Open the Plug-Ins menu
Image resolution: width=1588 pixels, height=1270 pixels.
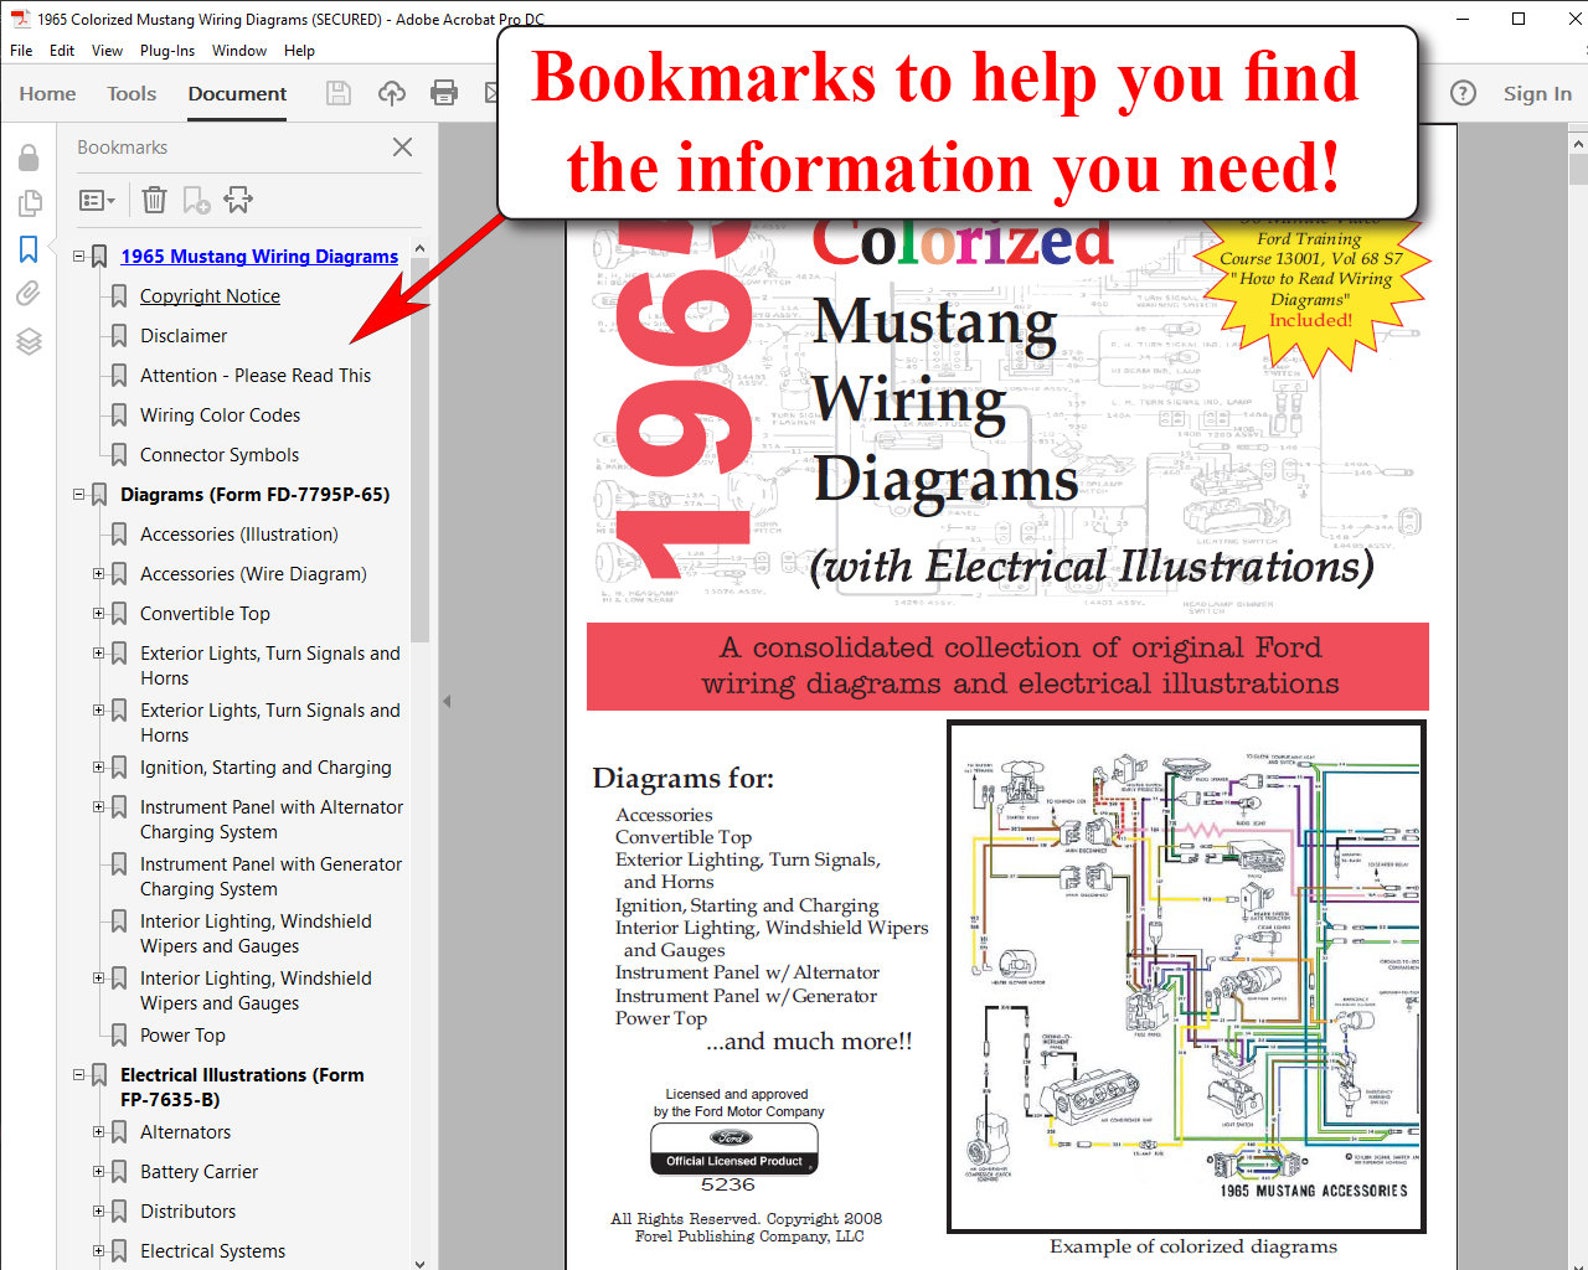tap(167, 50)
